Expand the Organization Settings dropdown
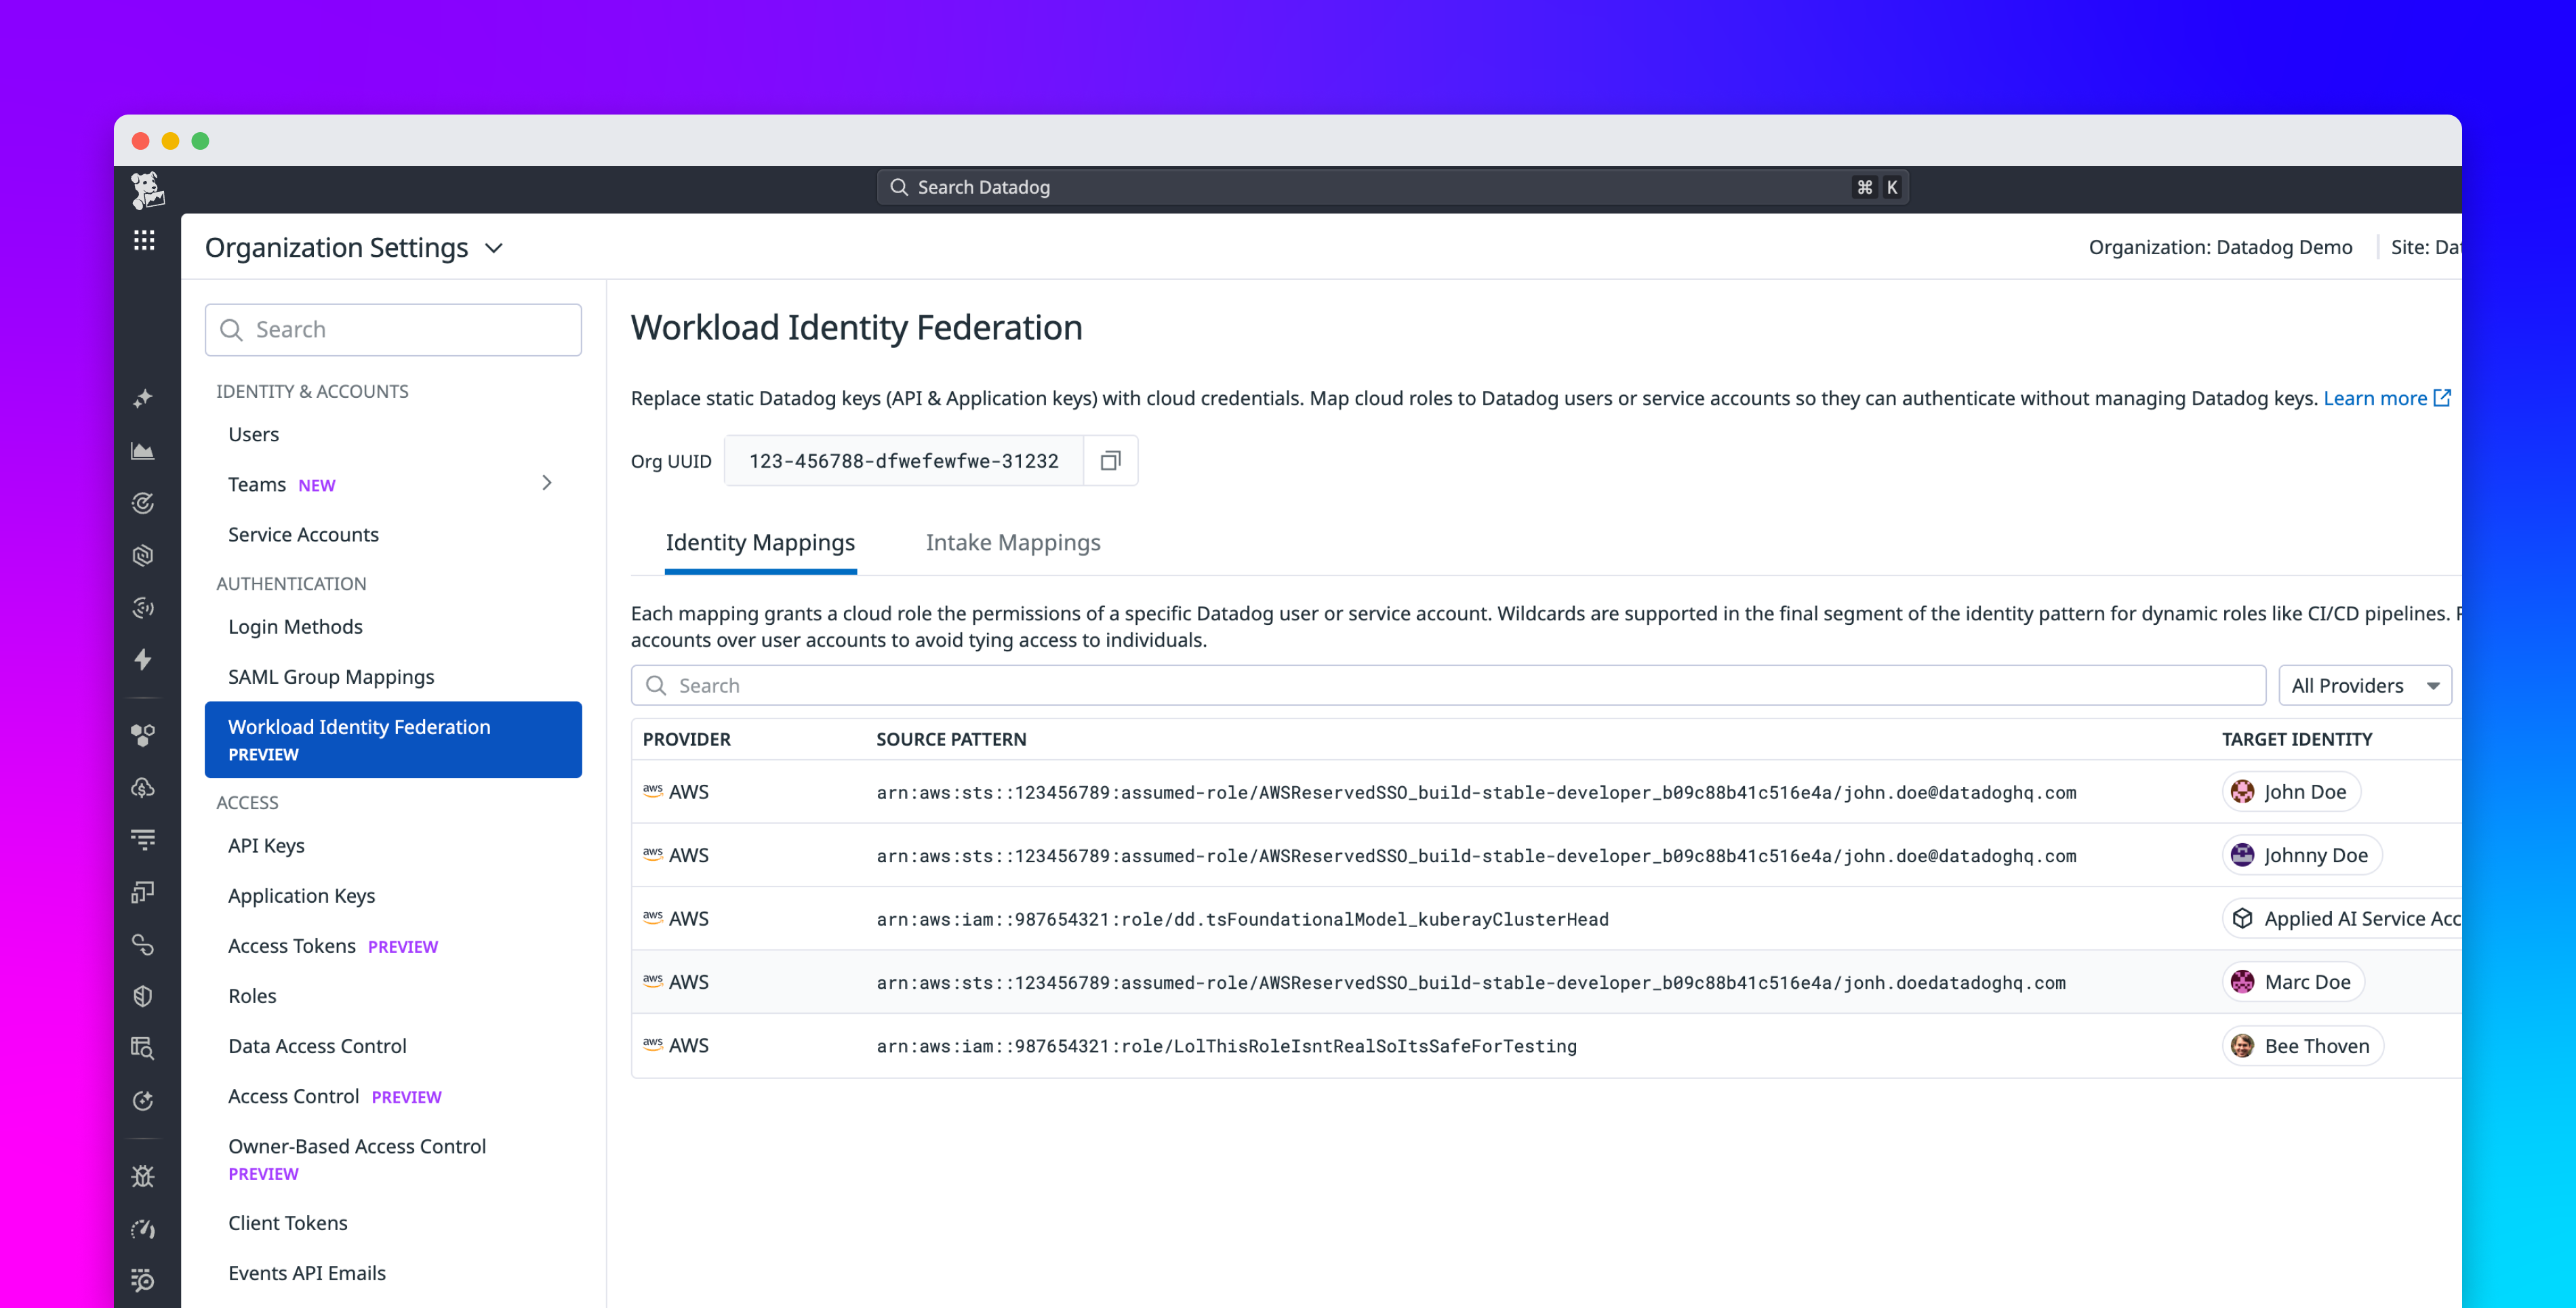Image resolution: width=2576 pixels, height=1308 pixels. pyautogui.click(x=494, y=247)
